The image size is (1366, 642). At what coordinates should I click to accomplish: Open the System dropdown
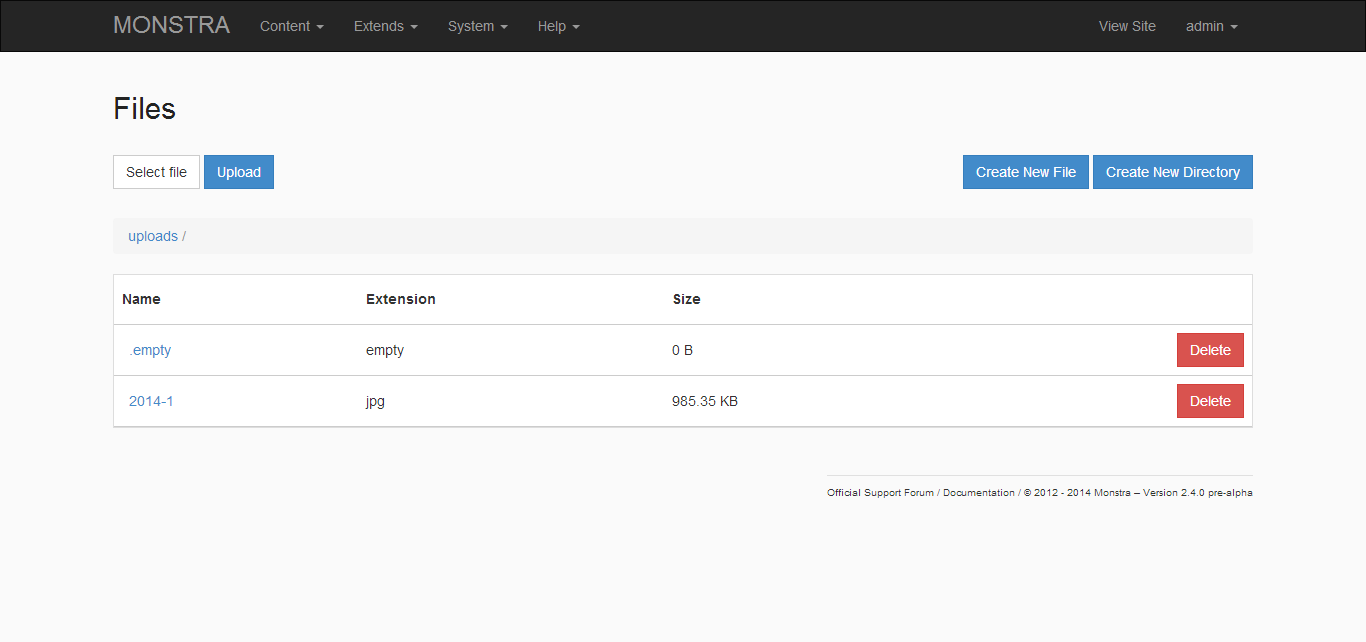477,27
